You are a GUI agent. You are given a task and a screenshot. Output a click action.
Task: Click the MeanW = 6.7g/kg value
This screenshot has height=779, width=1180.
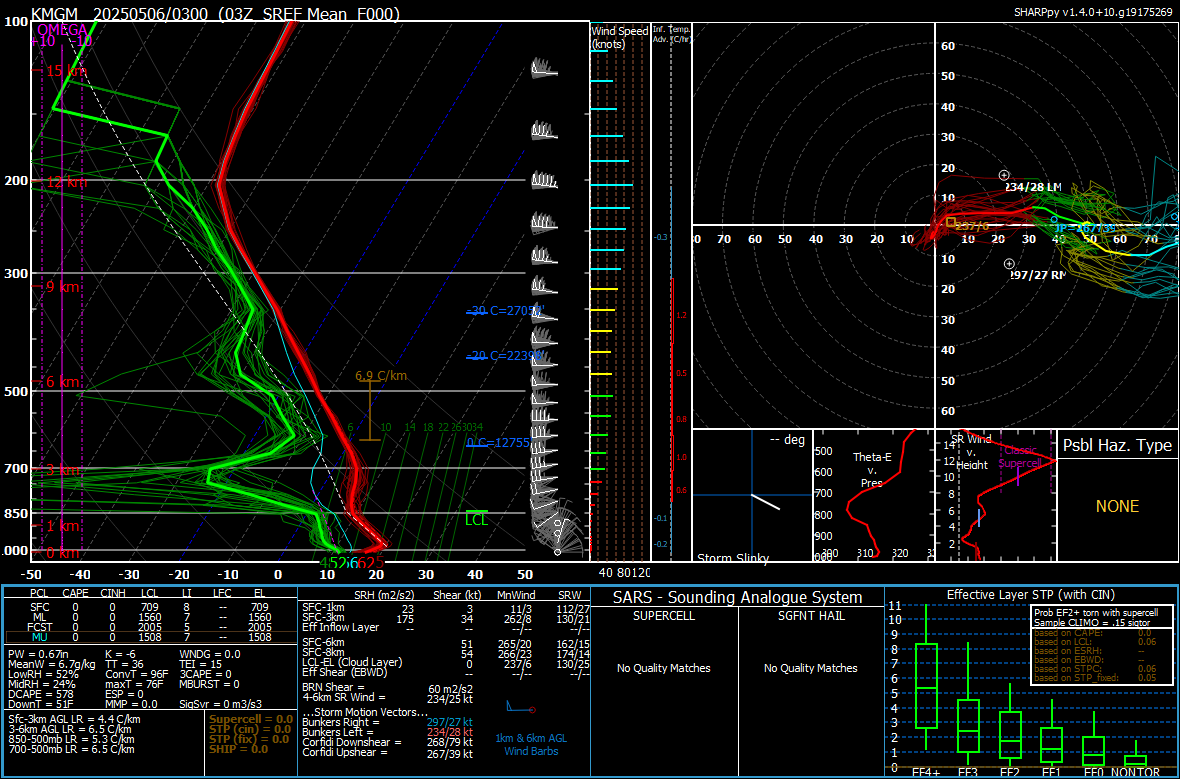click(x=52, y=664)
